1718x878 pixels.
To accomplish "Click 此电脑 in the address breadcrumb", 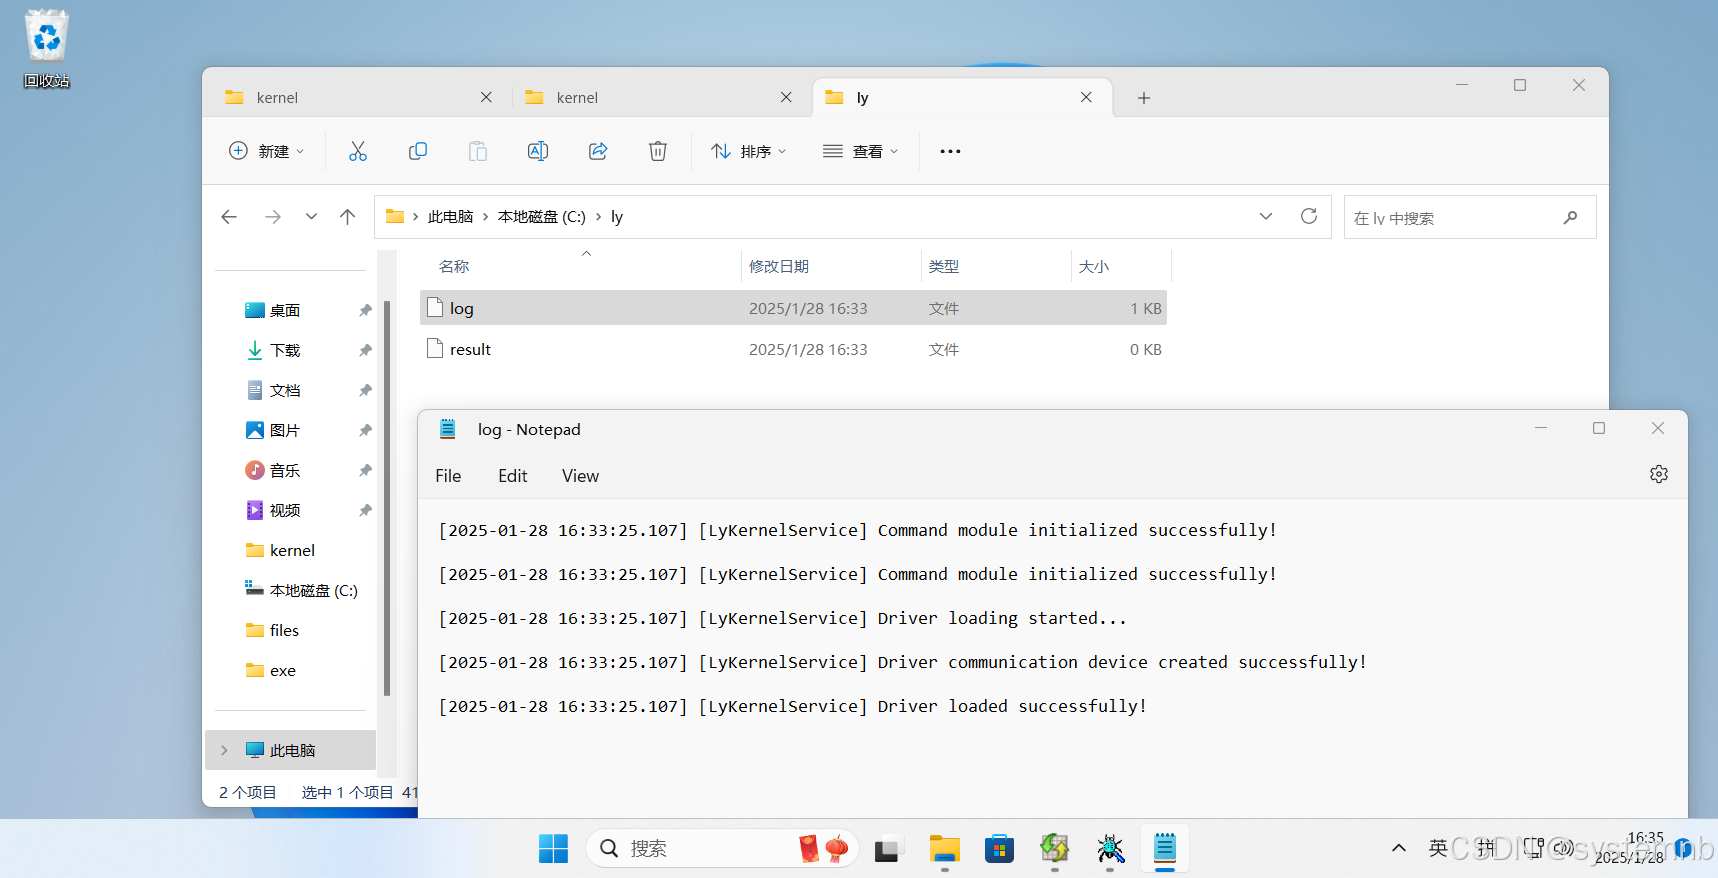I will (x=450, y=217).
